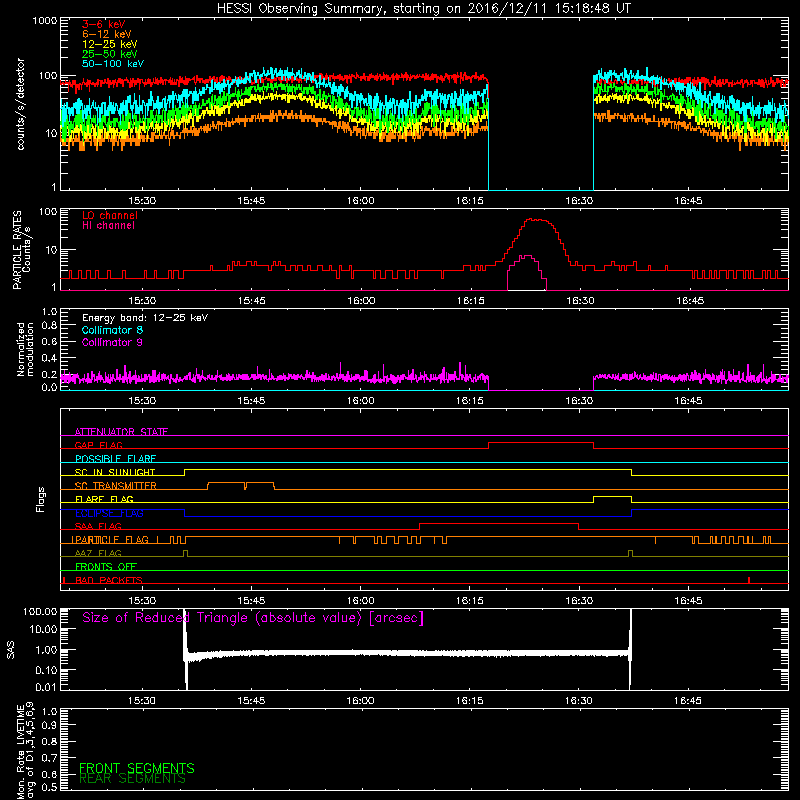Click the raised SAA FLAG segment
The width and height of the screenshot is (800, 800).
tap(498, 523)
